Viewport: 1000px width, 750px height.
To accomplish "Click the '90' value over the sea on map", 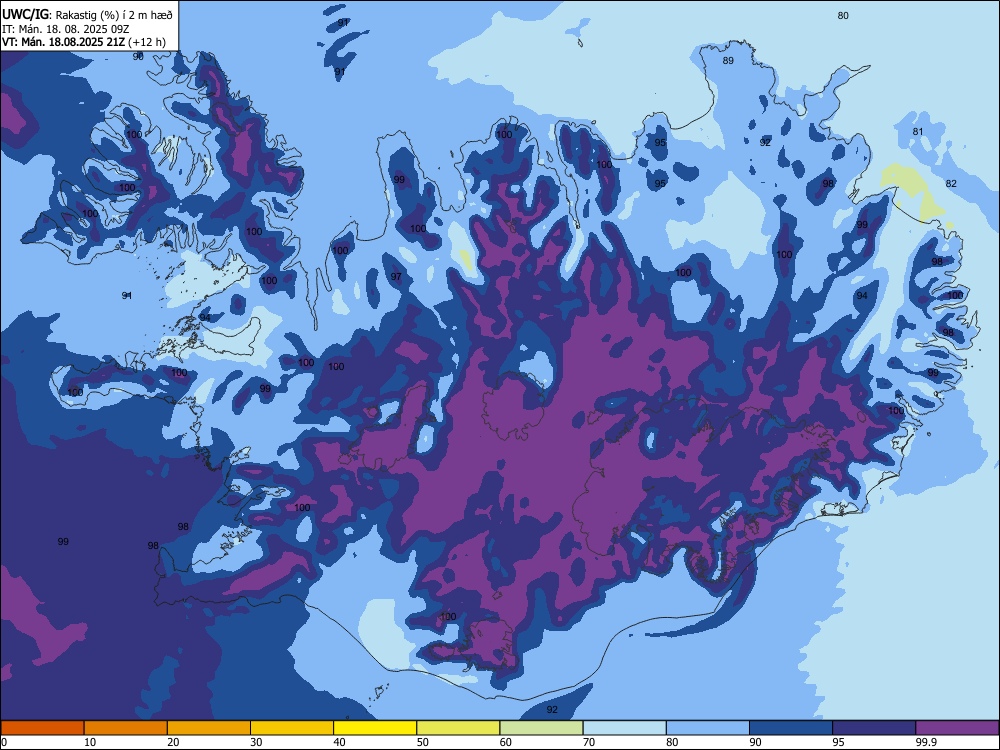I will (x=138, y=56).
